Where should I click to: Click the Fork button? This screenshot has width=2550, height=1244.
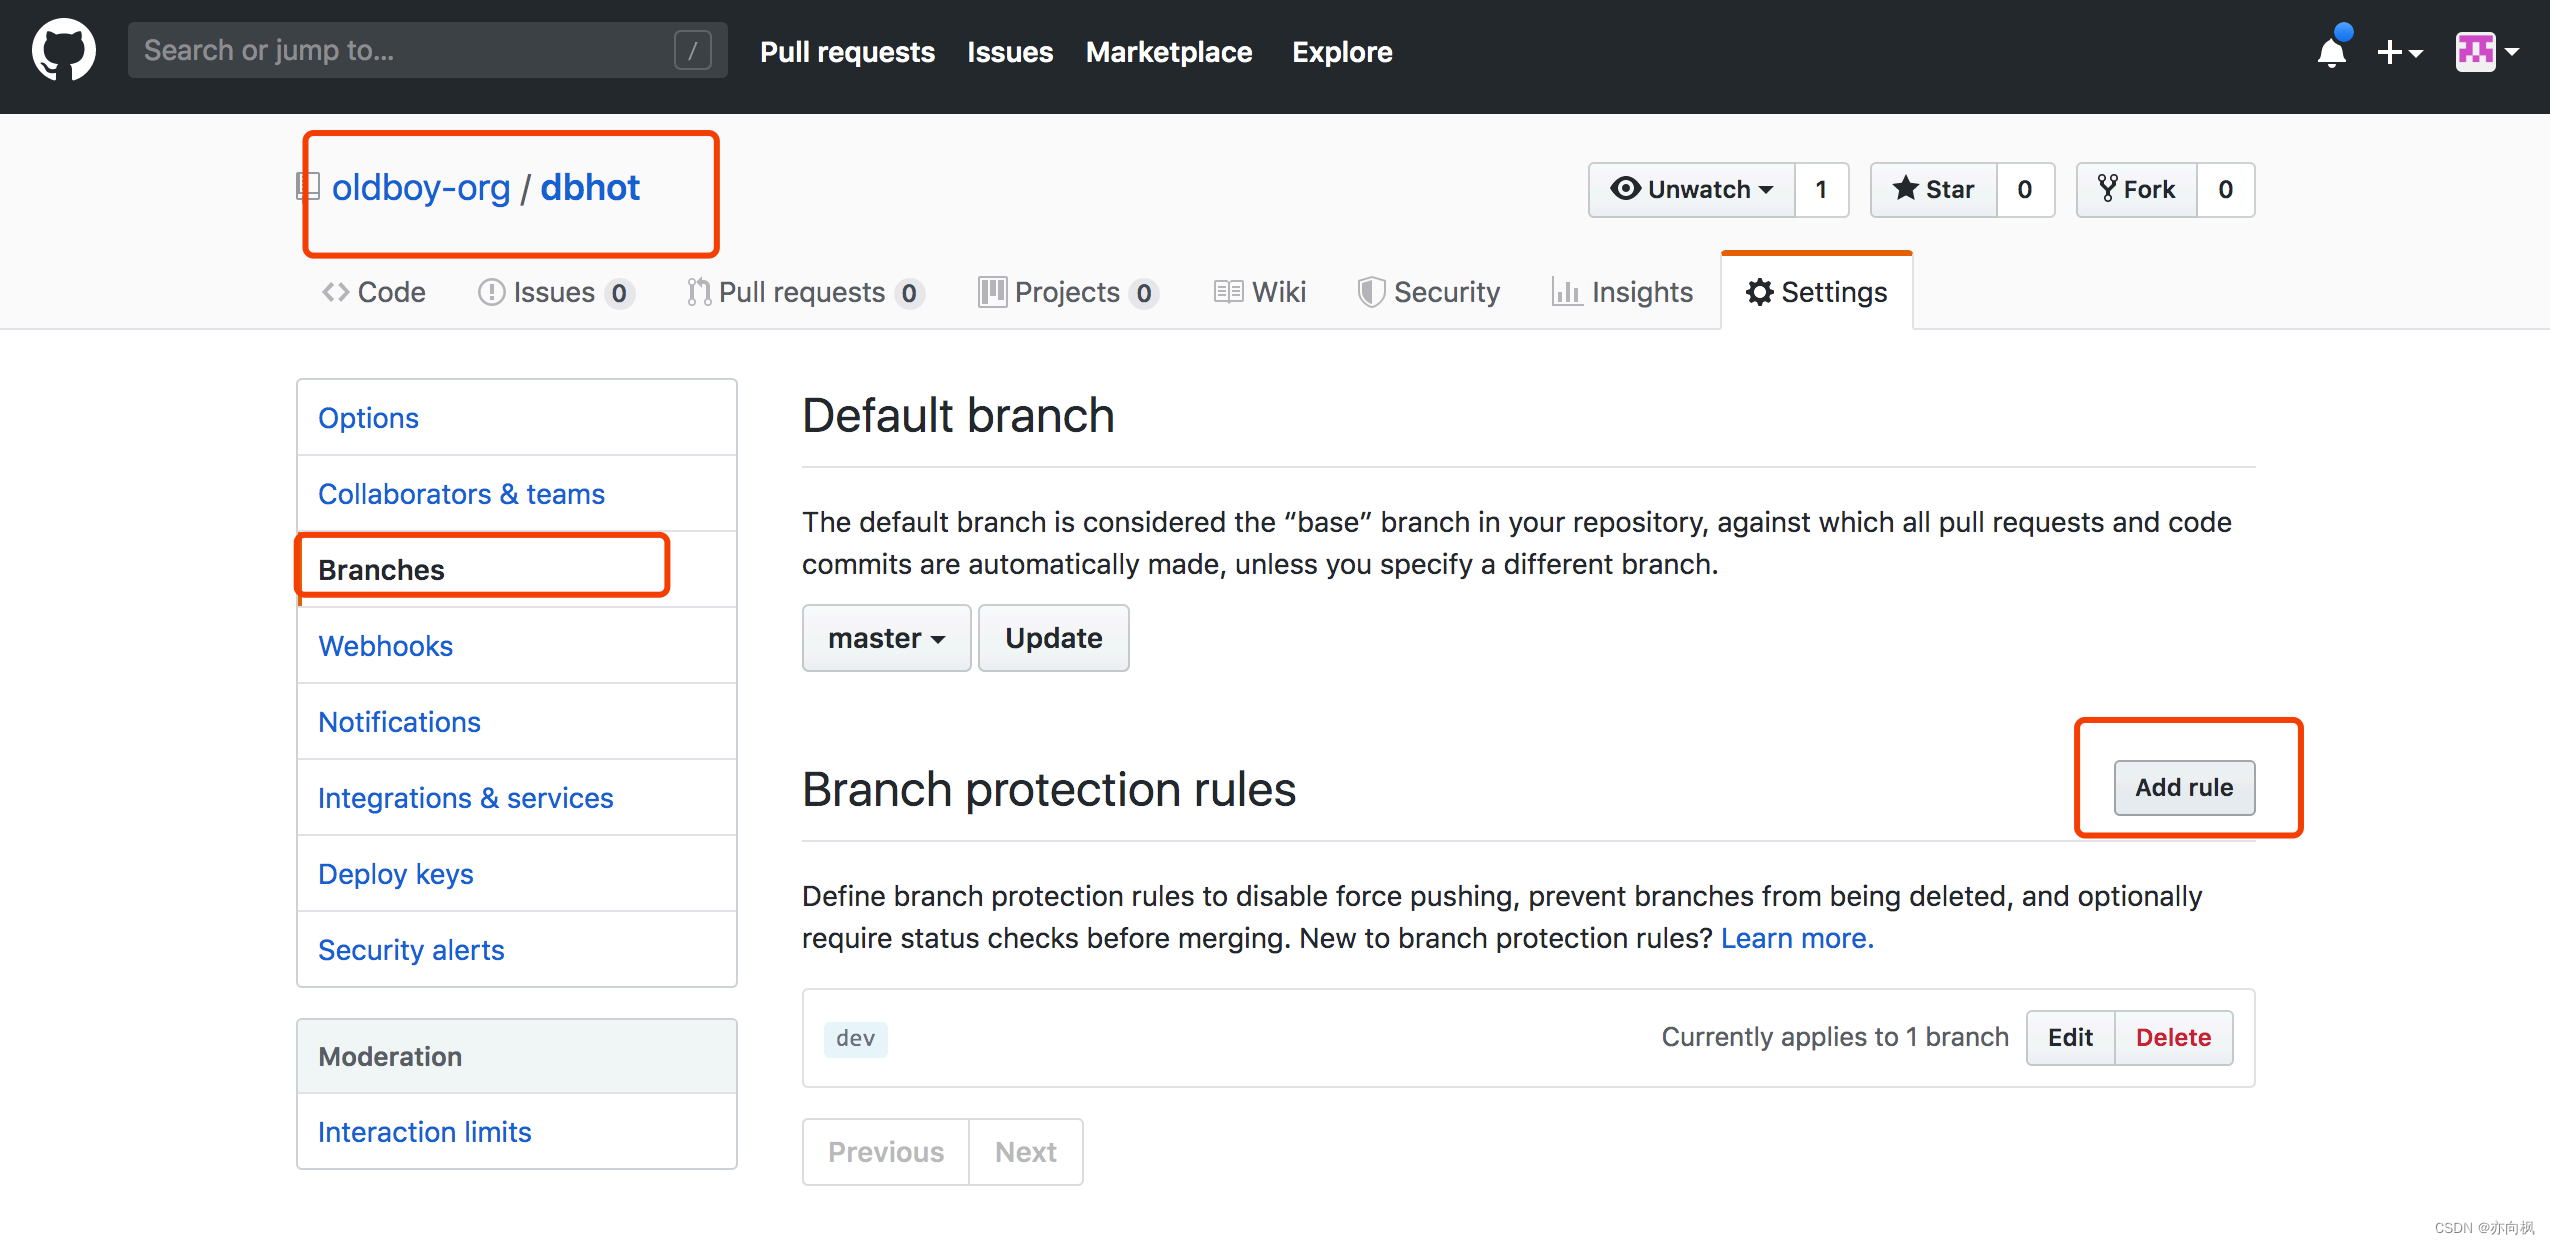[2137, 189]
